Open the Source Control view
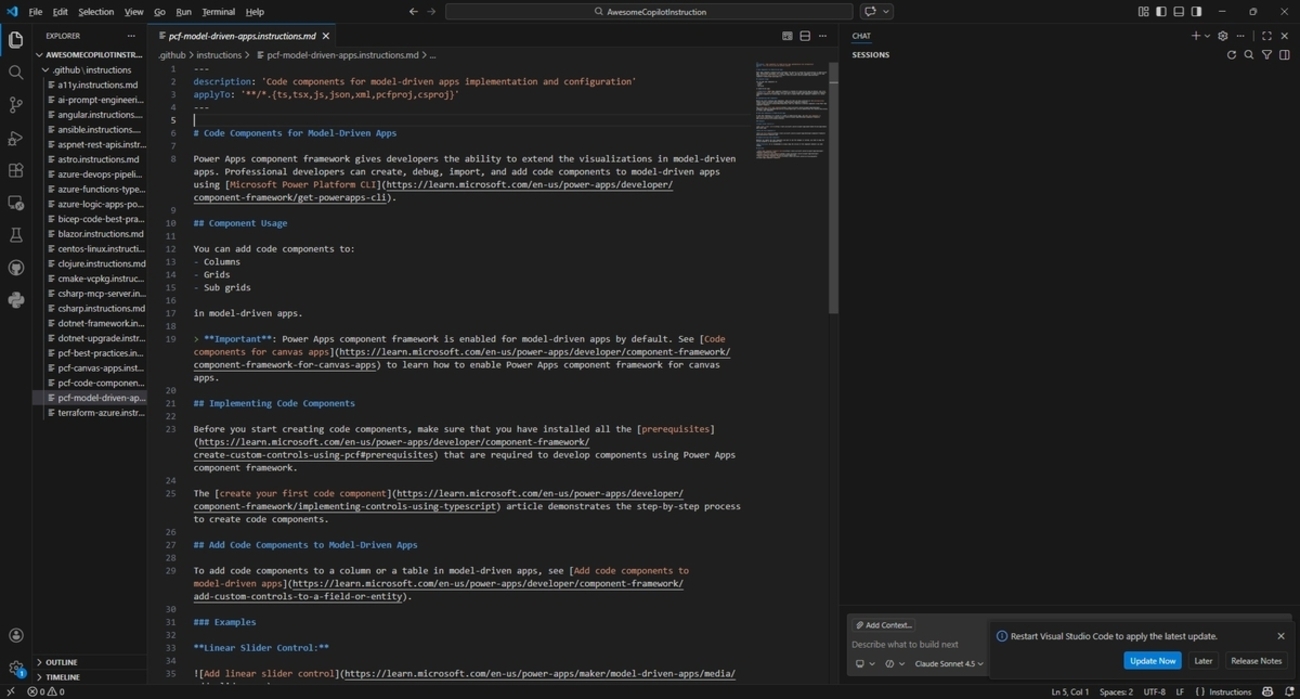Screen dimensions: 1300x699 (x=16, y=105)
